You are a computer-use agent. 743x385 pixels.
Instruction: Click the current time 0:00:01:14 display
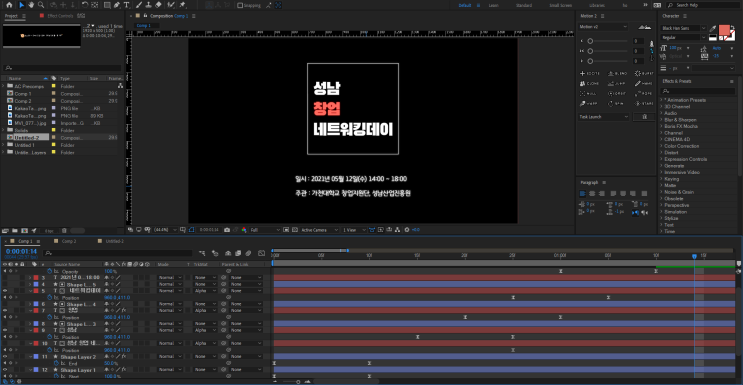click(21, 251)
